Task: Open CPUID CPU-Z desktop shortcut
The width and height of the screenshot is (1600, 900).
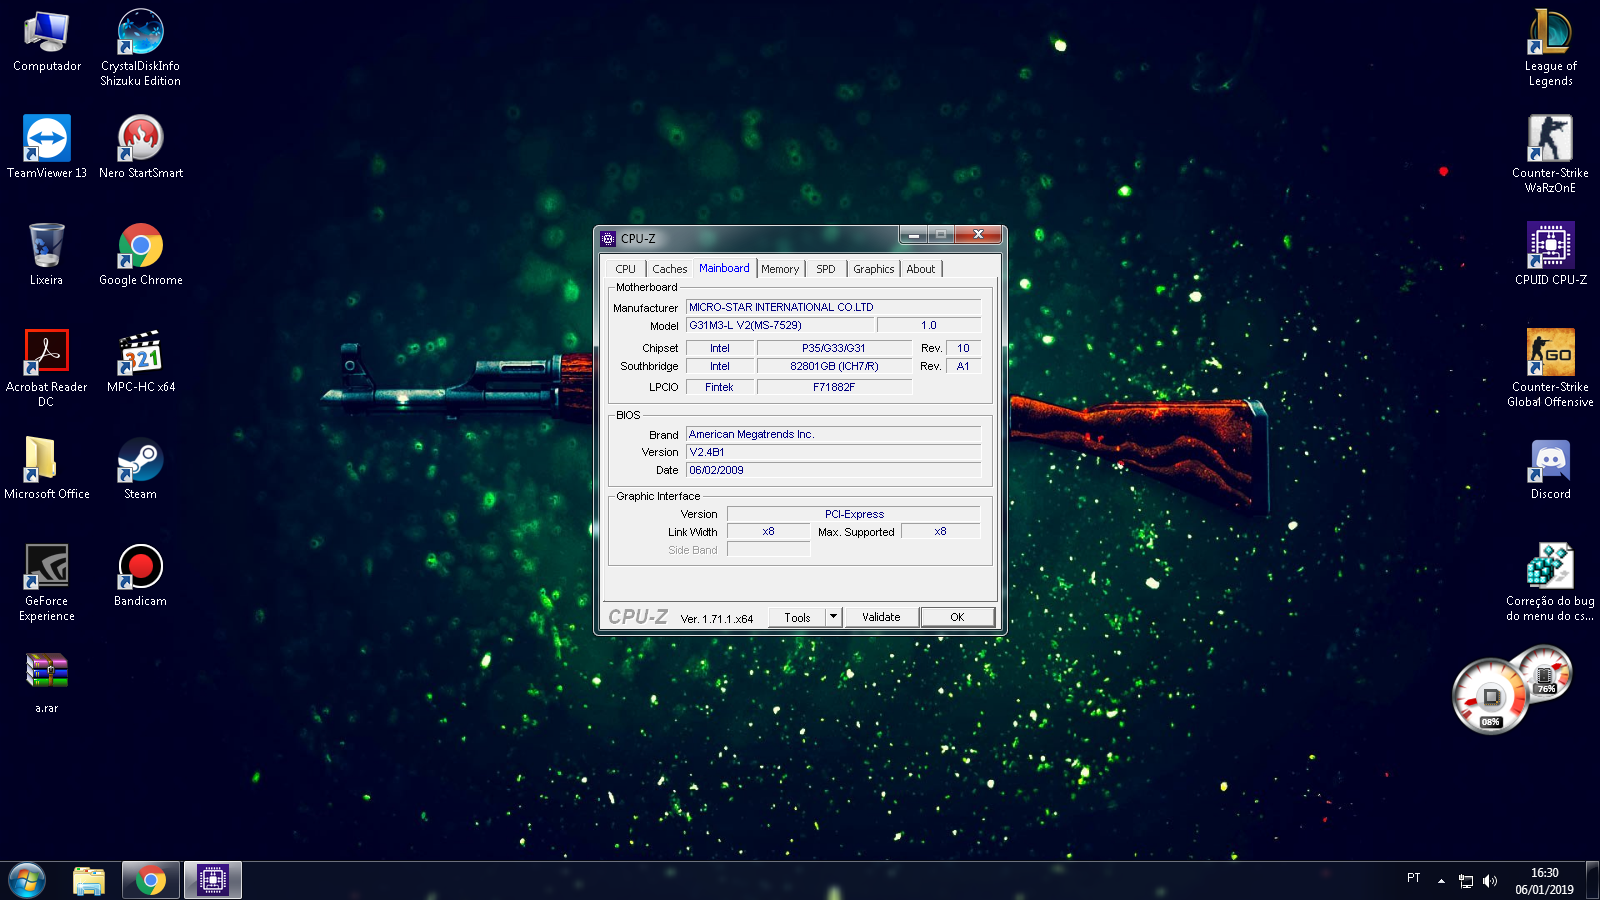Action: click(1550, 255)
